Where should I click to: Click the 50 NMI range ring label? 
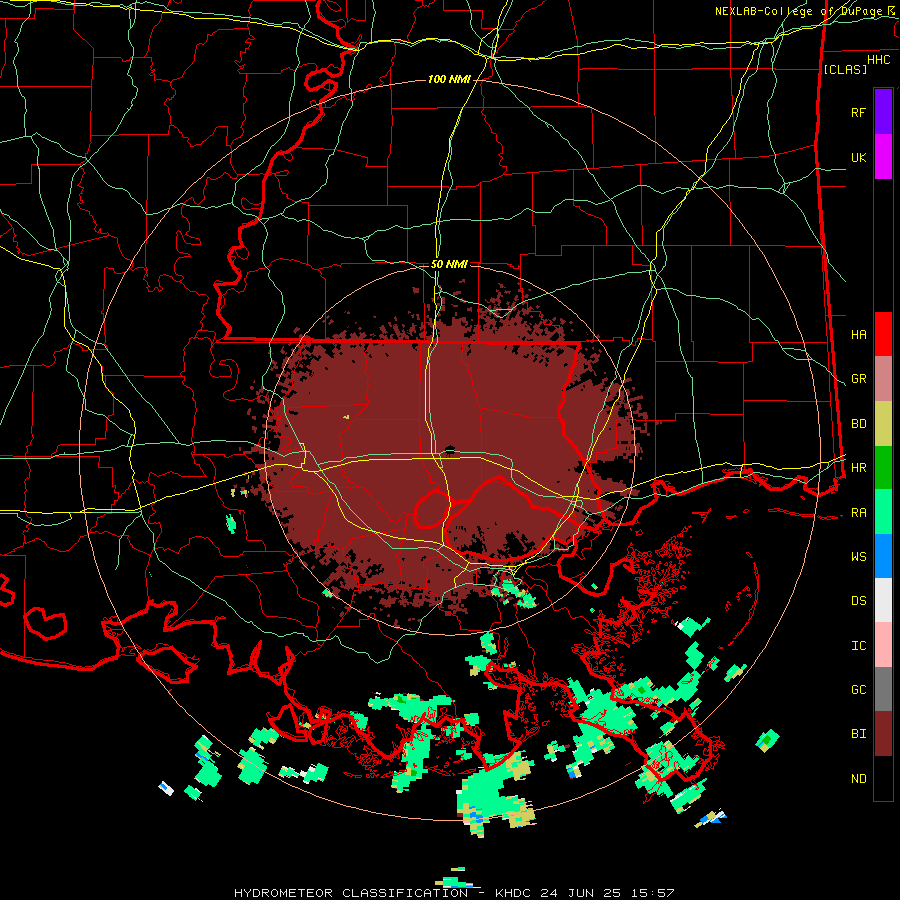click(x=449, y=264)
